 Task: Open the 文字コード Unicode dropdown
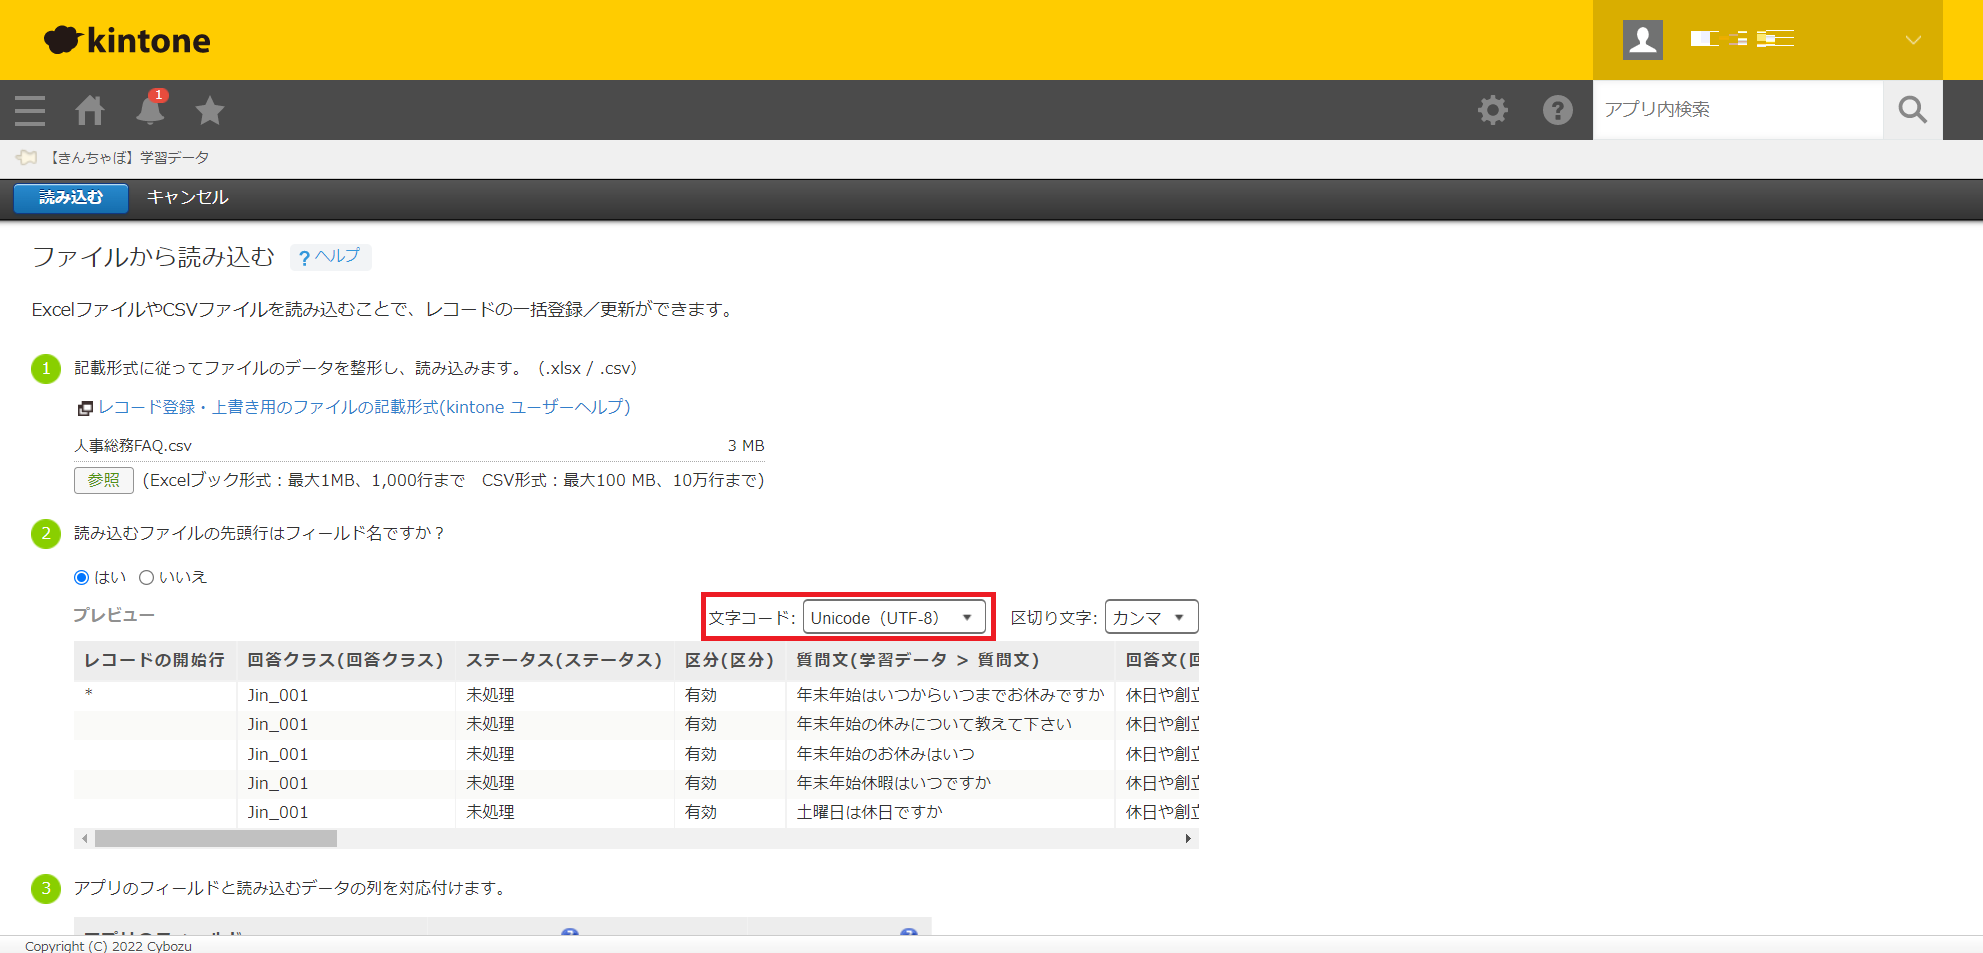click(893, 618)
